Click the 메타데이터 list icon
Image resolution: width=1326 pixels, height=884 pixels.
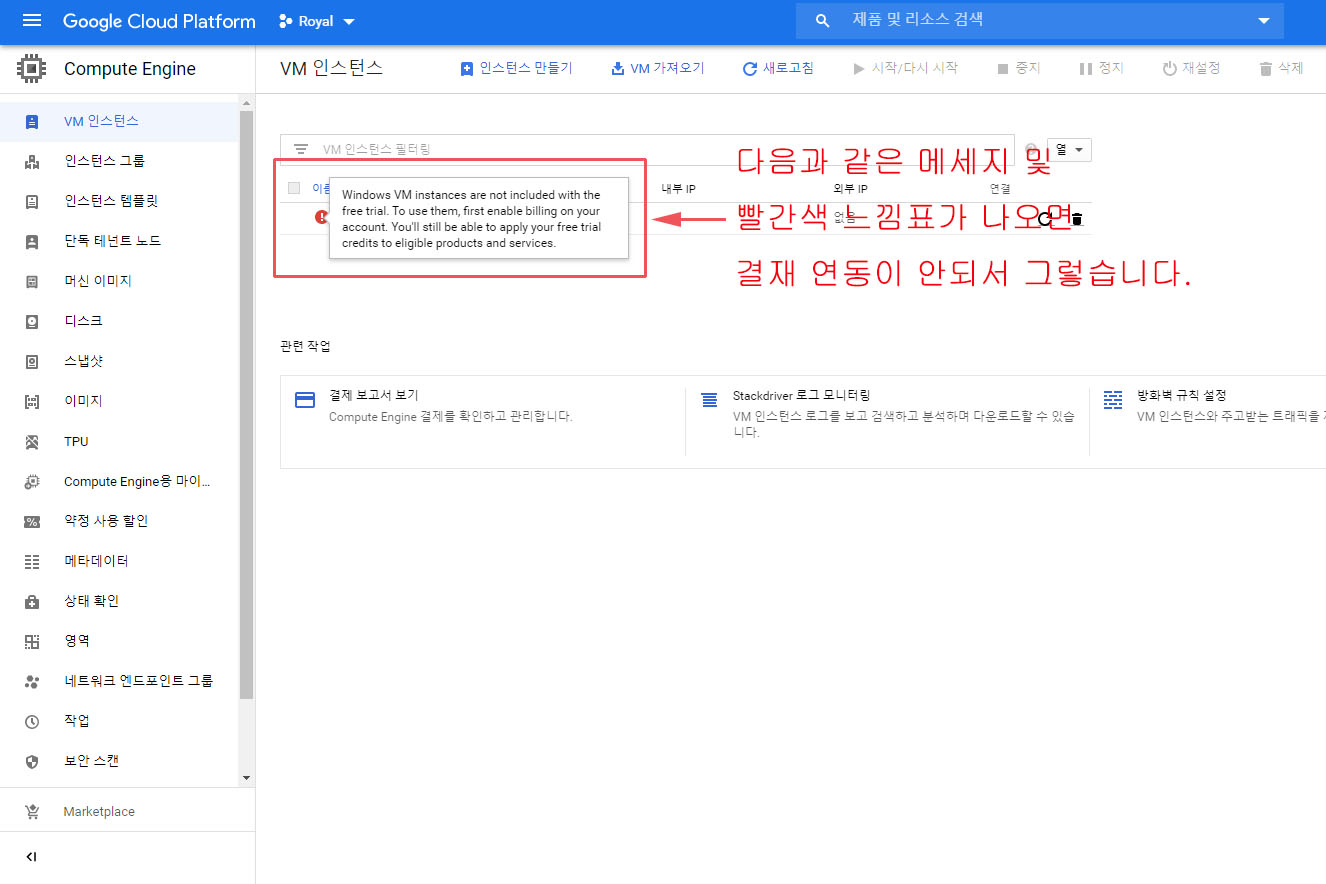32,561
